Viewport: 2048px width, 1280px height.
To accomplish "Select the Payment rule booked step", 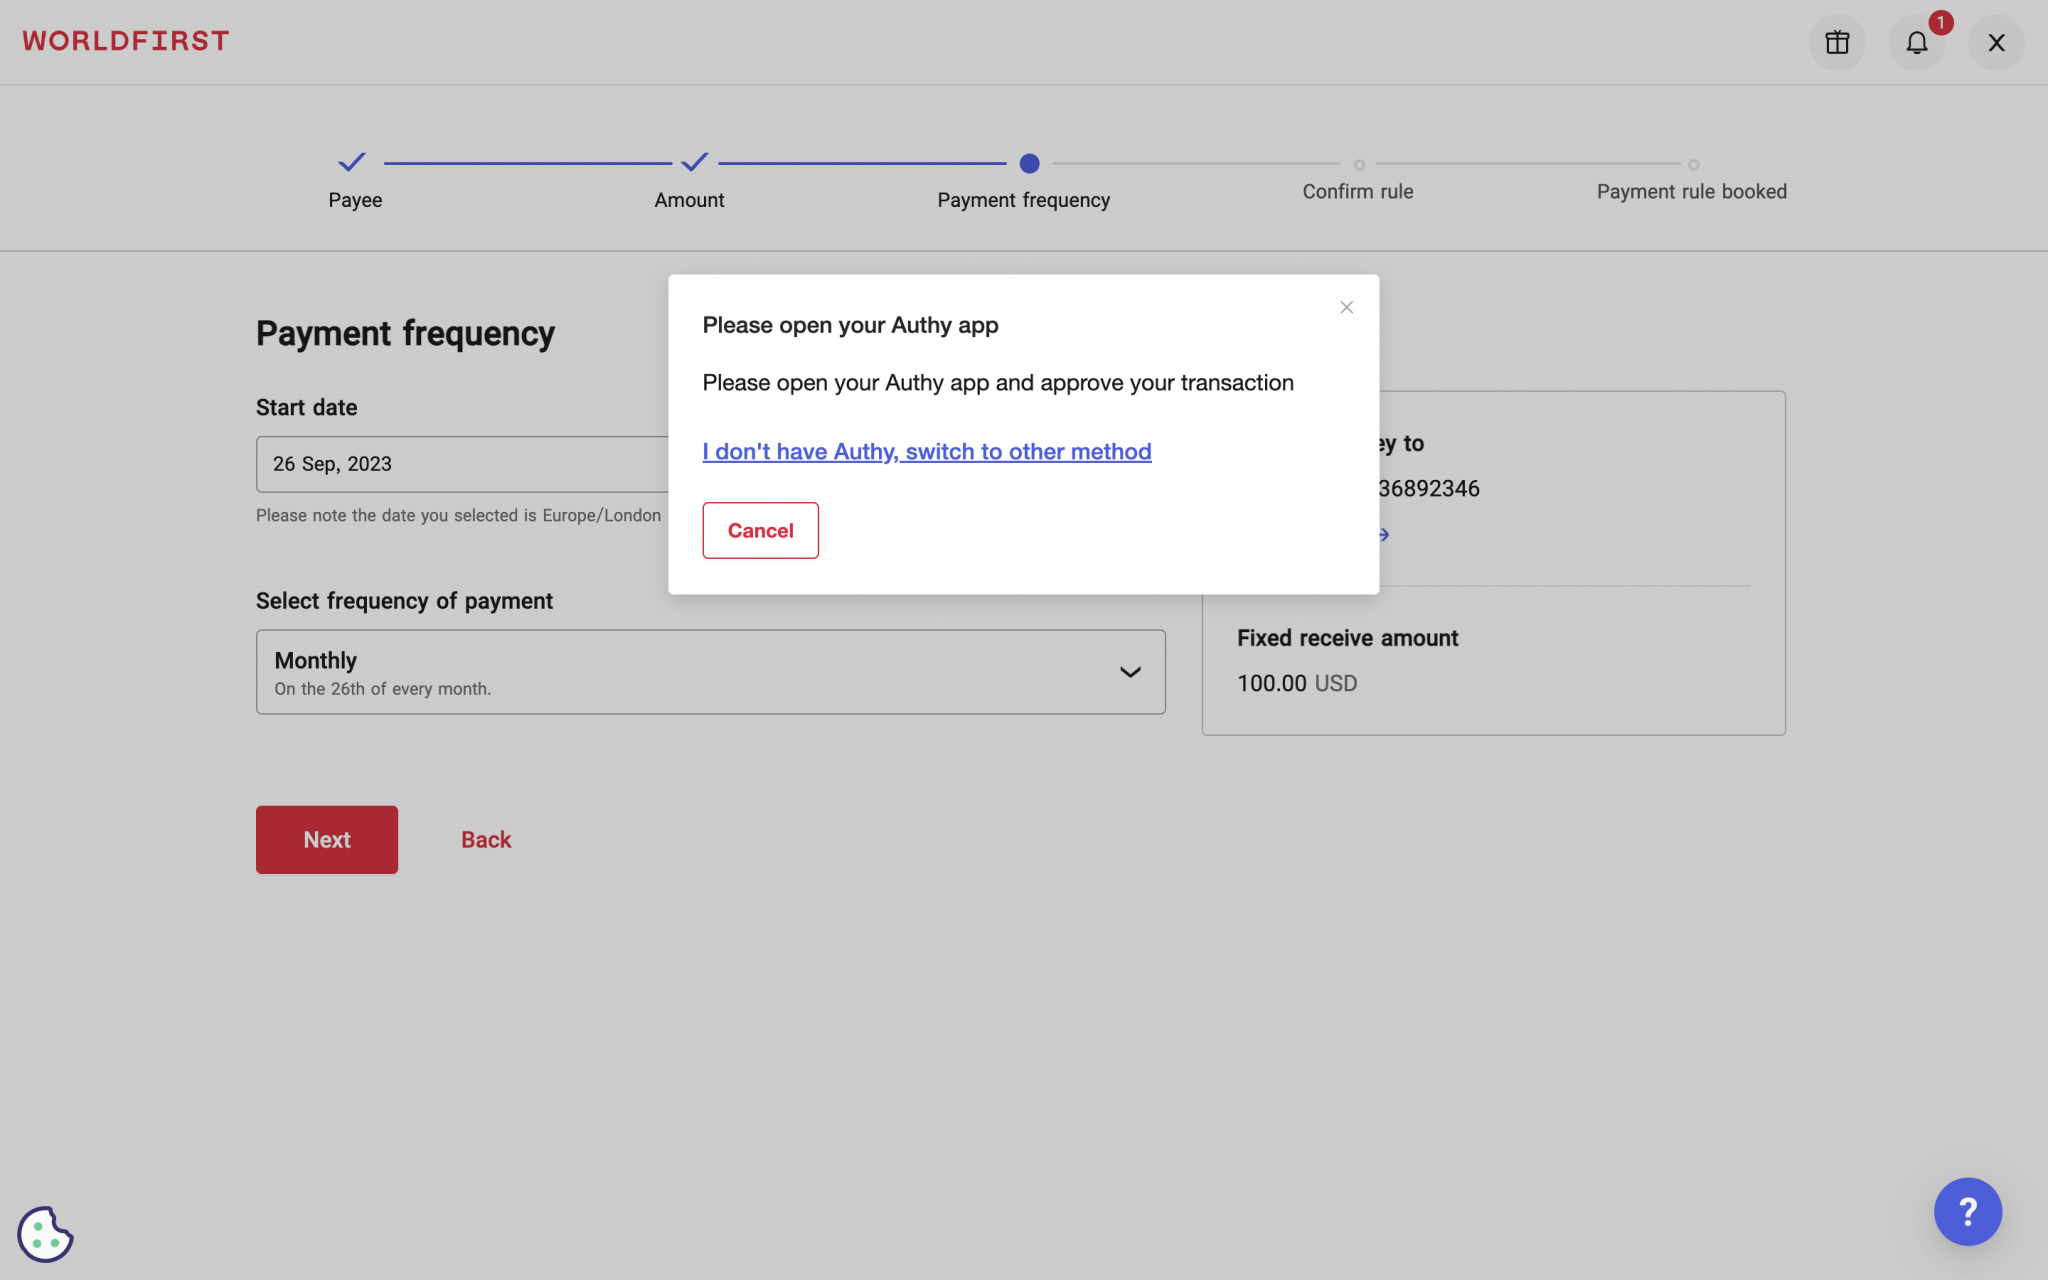I will pyautogui.click(x=1692, y=164).
